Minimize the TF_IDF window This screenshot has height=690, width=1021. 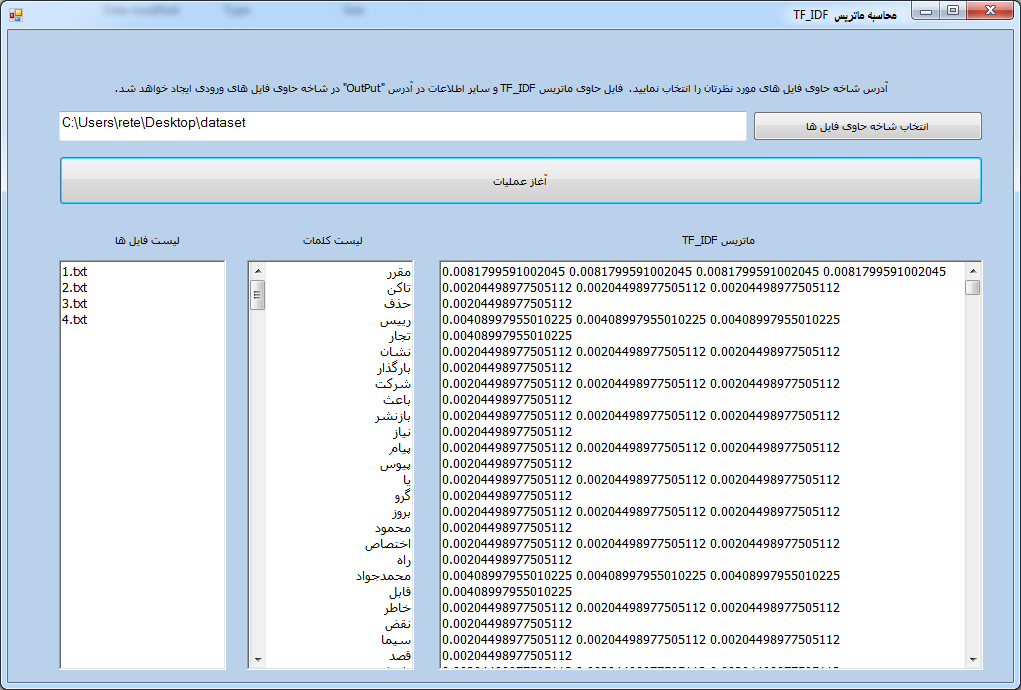tap(929, 11)
